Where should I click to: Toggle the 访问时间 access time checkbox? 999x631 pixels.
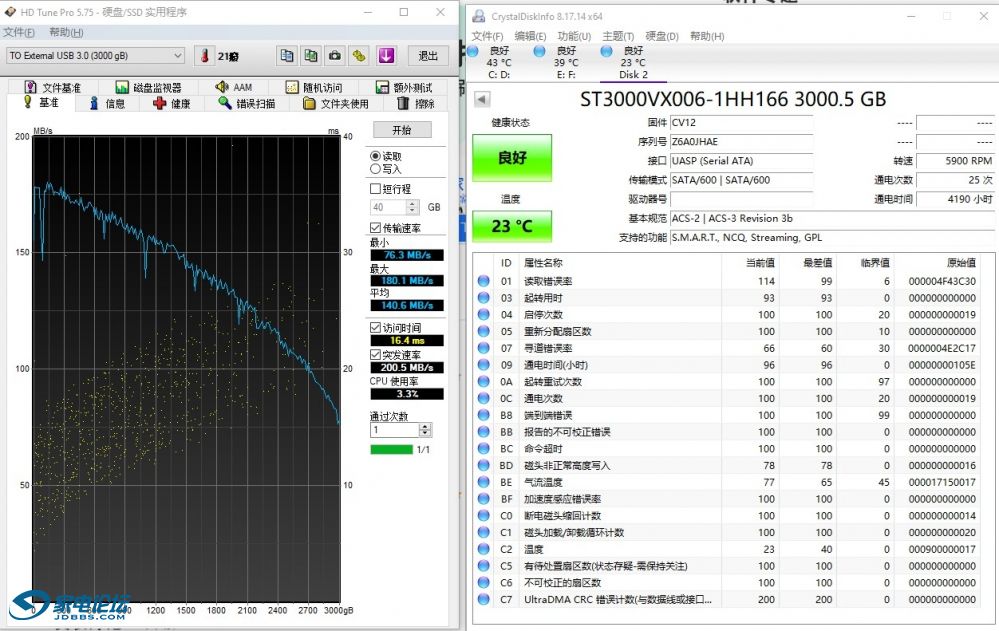(375, 328)
